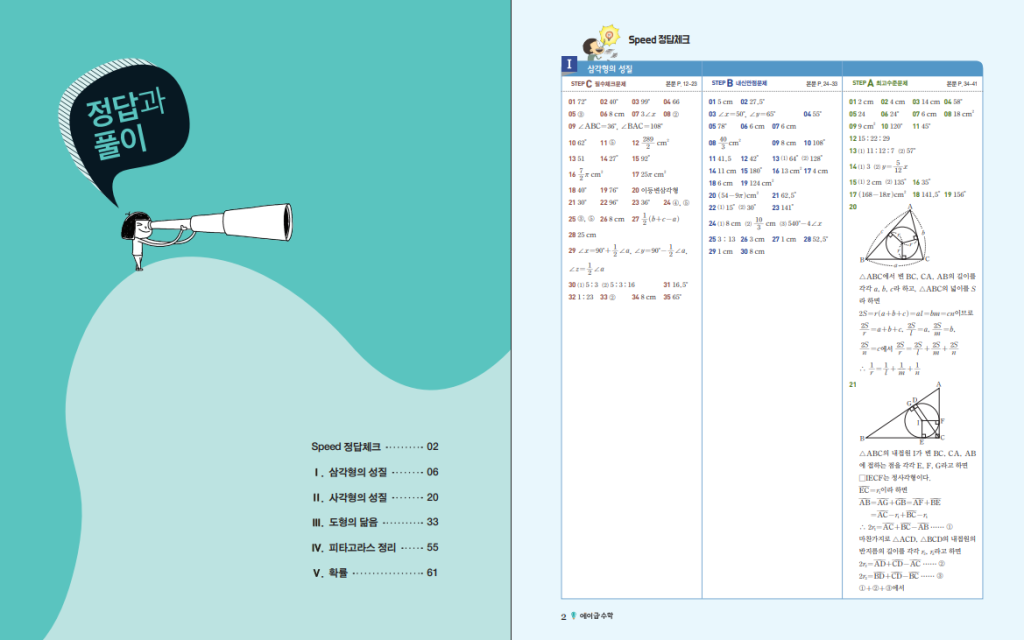This screenshot has height=640, width=1024.
Task: Click the lightbulb character icon beside Speed 정답체크
Action: [x=608, y=40]
